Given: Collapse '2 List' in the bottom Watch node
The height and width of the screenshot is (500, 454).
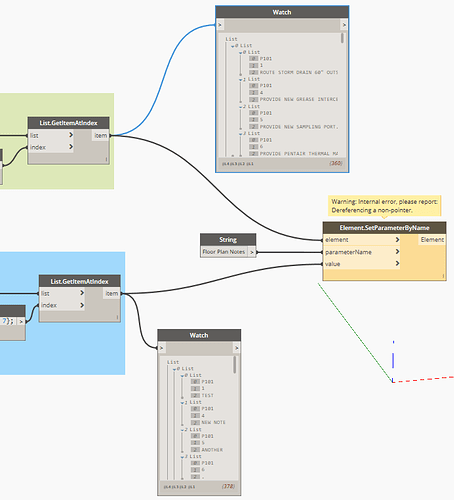Looking at the screenshot, I should tap(182, 430).
